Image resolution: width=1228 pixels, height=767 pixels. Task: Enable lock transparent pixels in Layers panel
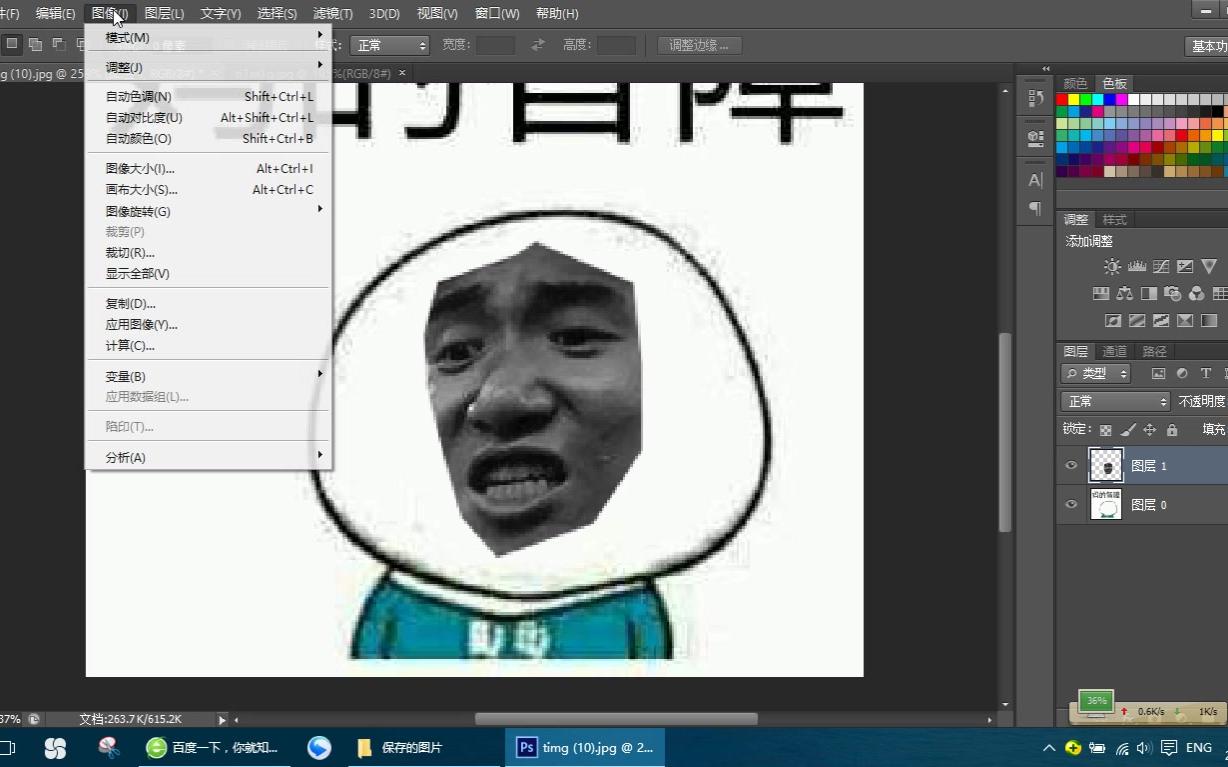pyautogui.click(x=1106, y=429)
